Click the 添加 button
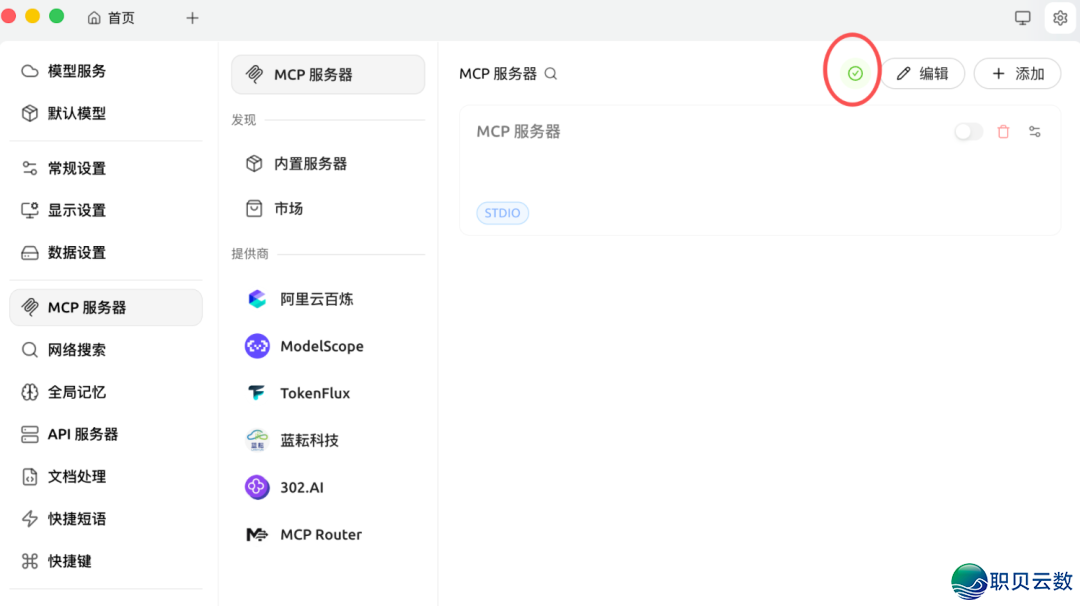This screenshot has width=1080, height=606. click(x=1017, y=74)
